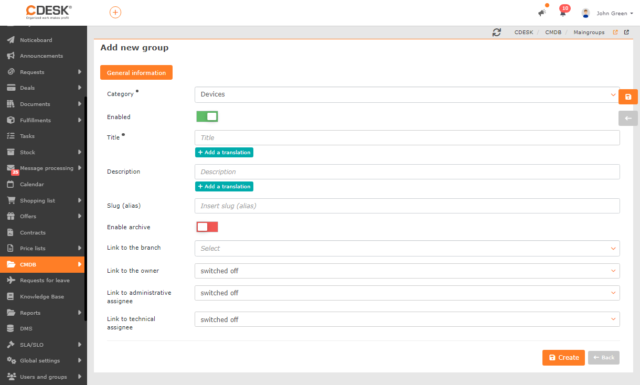Open Link to technical assignee dropdown
The image size is (640, 385).
tap(407, 319)
